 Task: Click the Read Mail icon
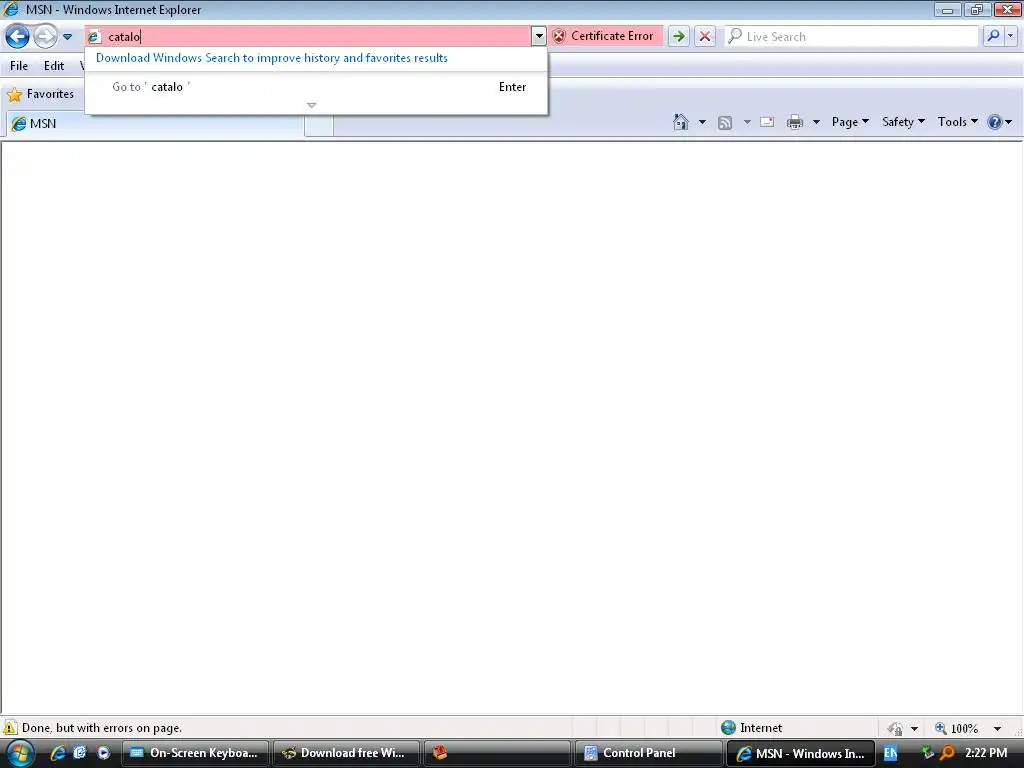pyautogui.click(x=767, y=122)
